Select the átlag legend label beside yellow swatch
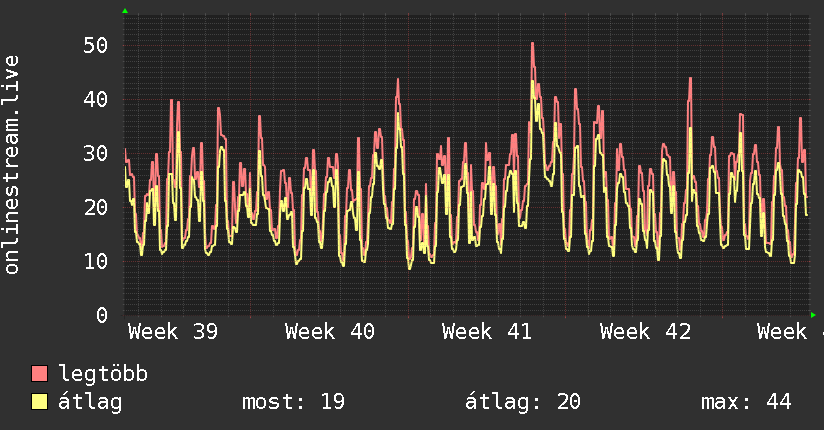 [90, 402]
